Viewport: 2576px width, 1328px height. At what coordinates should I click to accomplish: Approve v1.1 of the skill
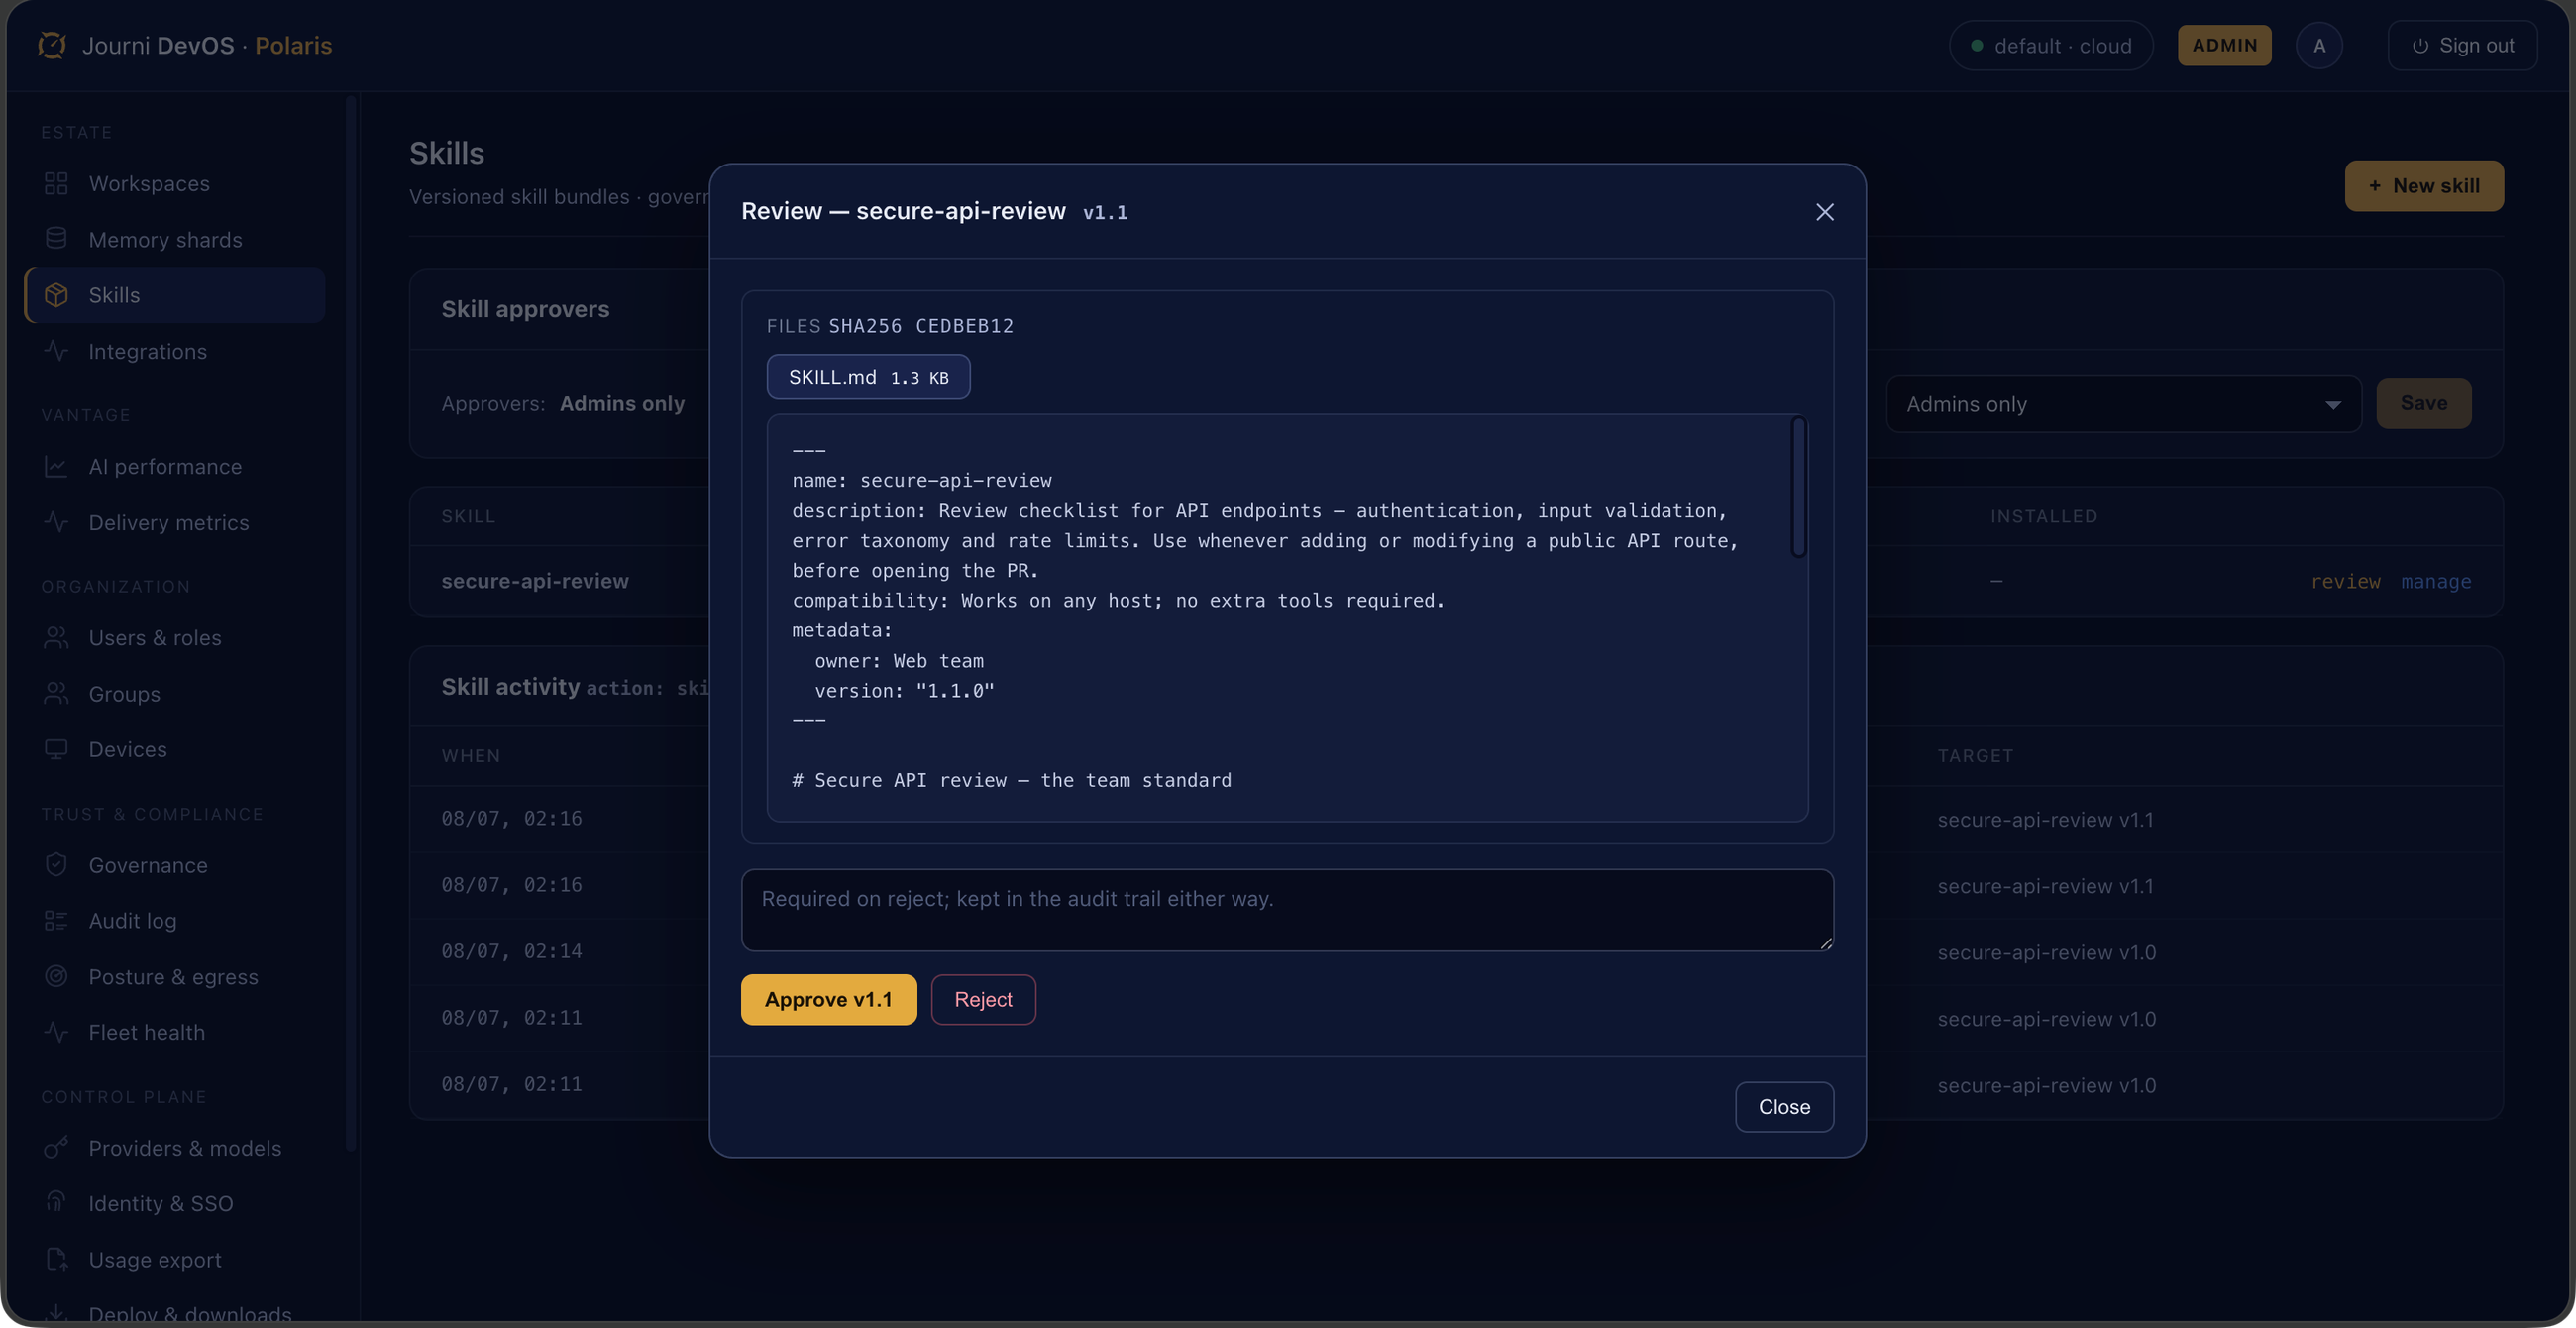click(x=828, y=999)
